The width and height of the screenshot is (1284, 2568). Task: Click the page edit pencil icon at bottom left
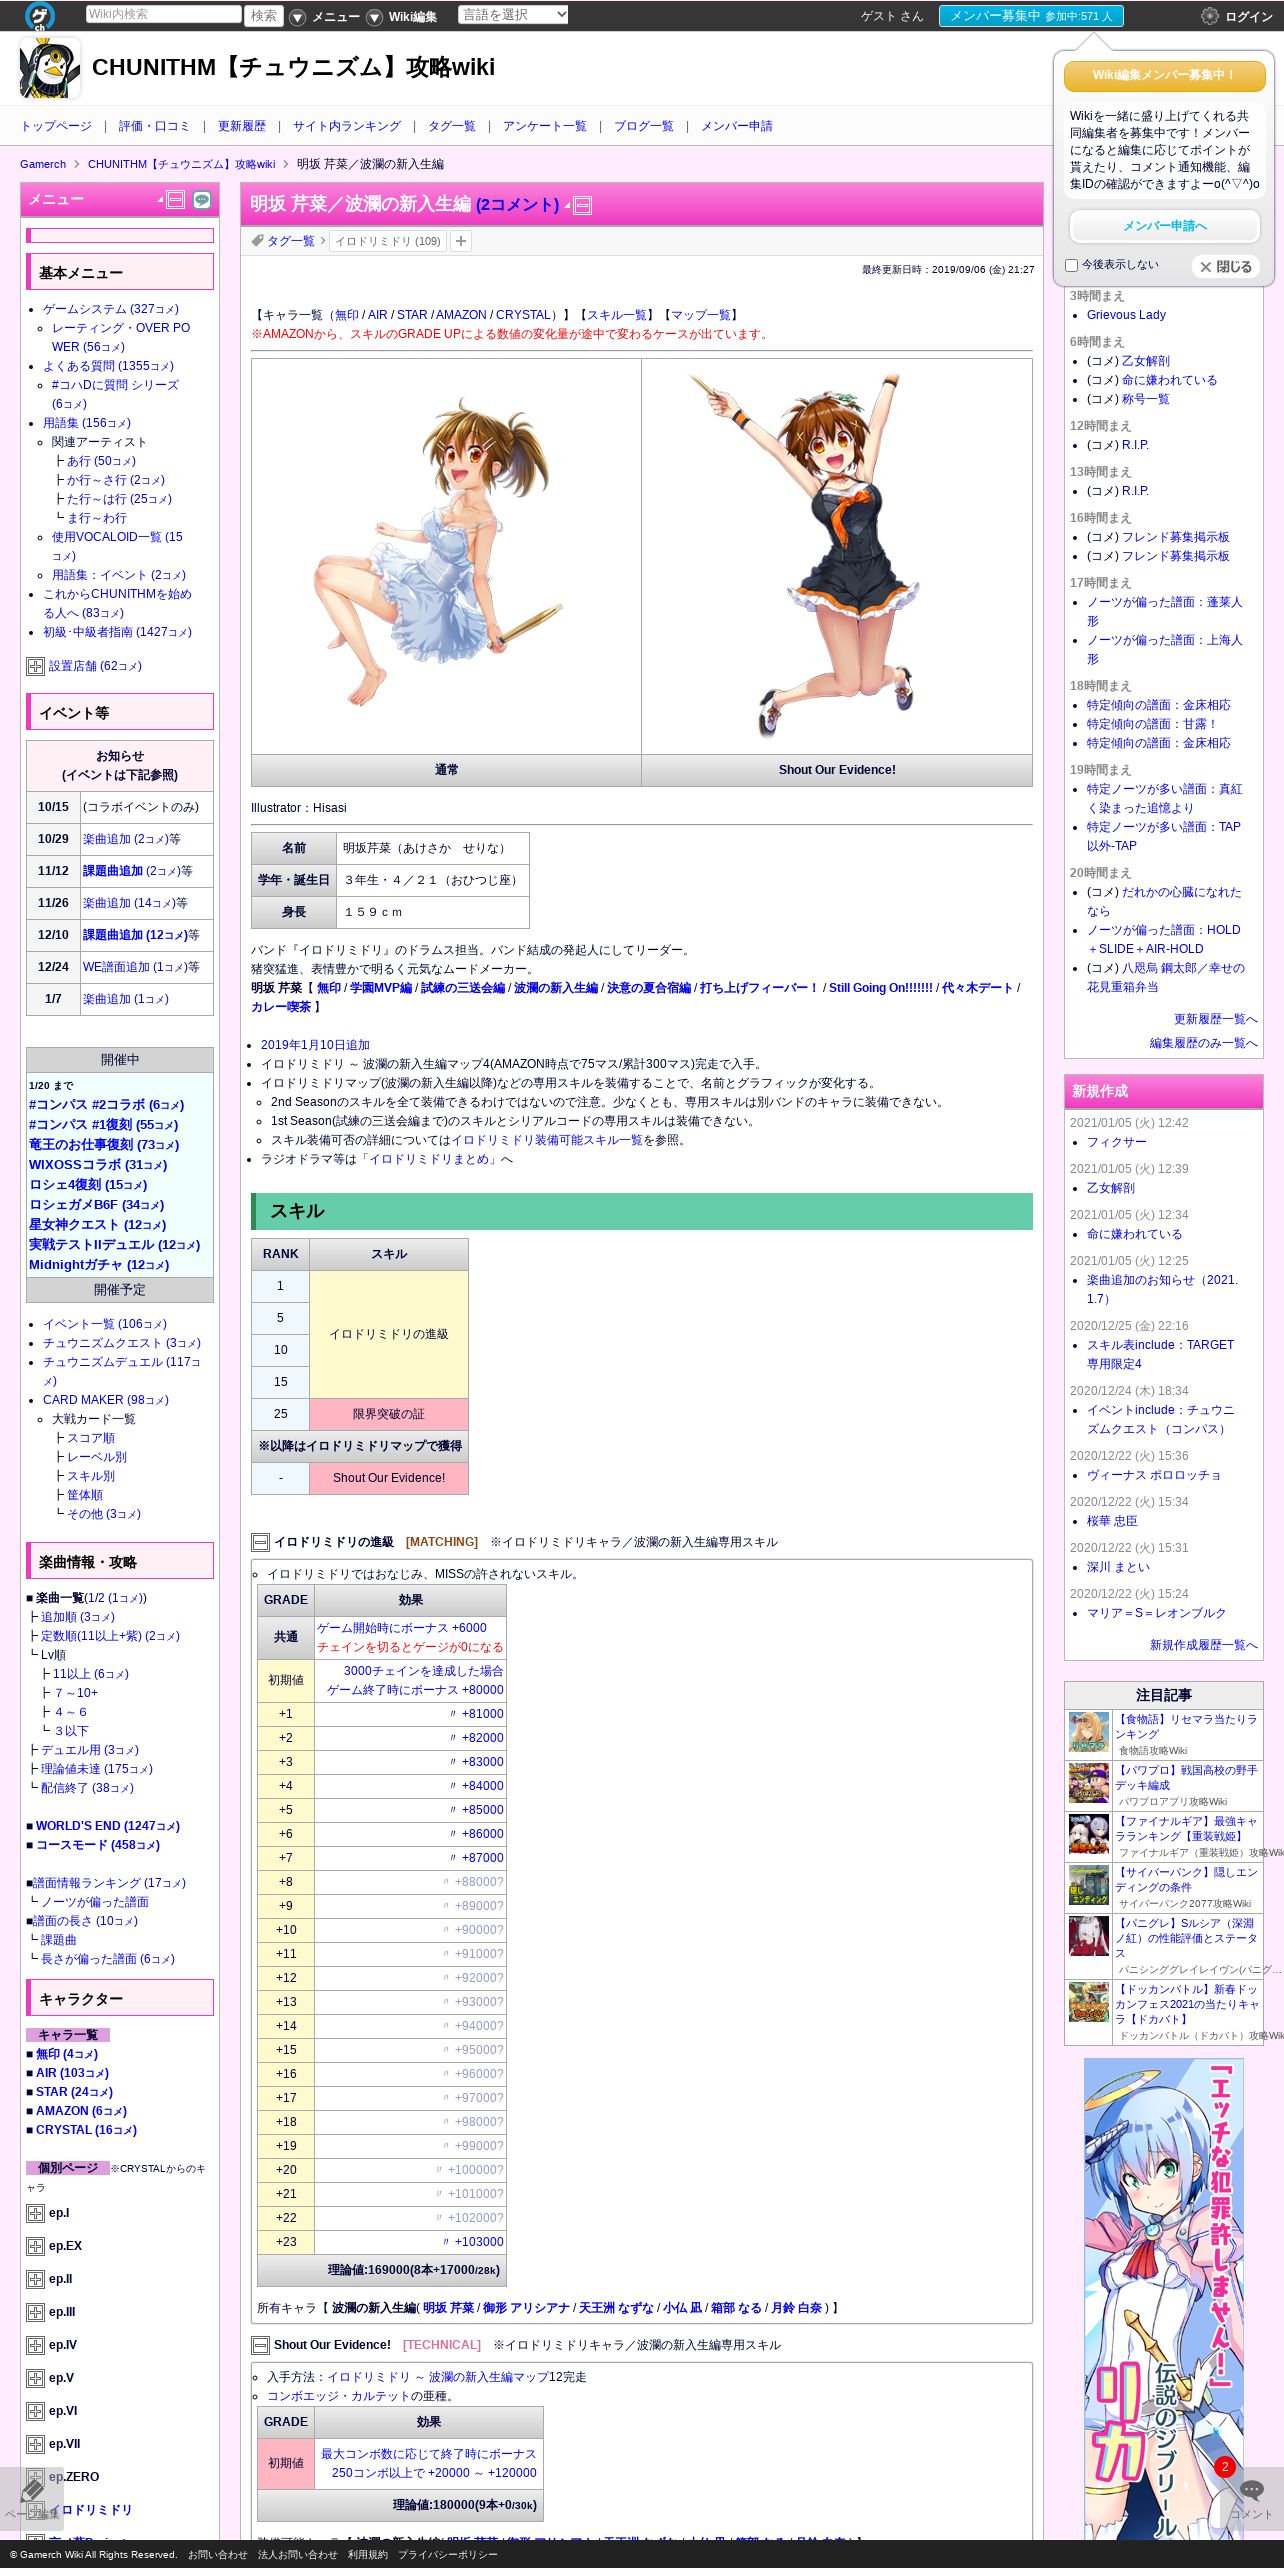coord(32,2490)
